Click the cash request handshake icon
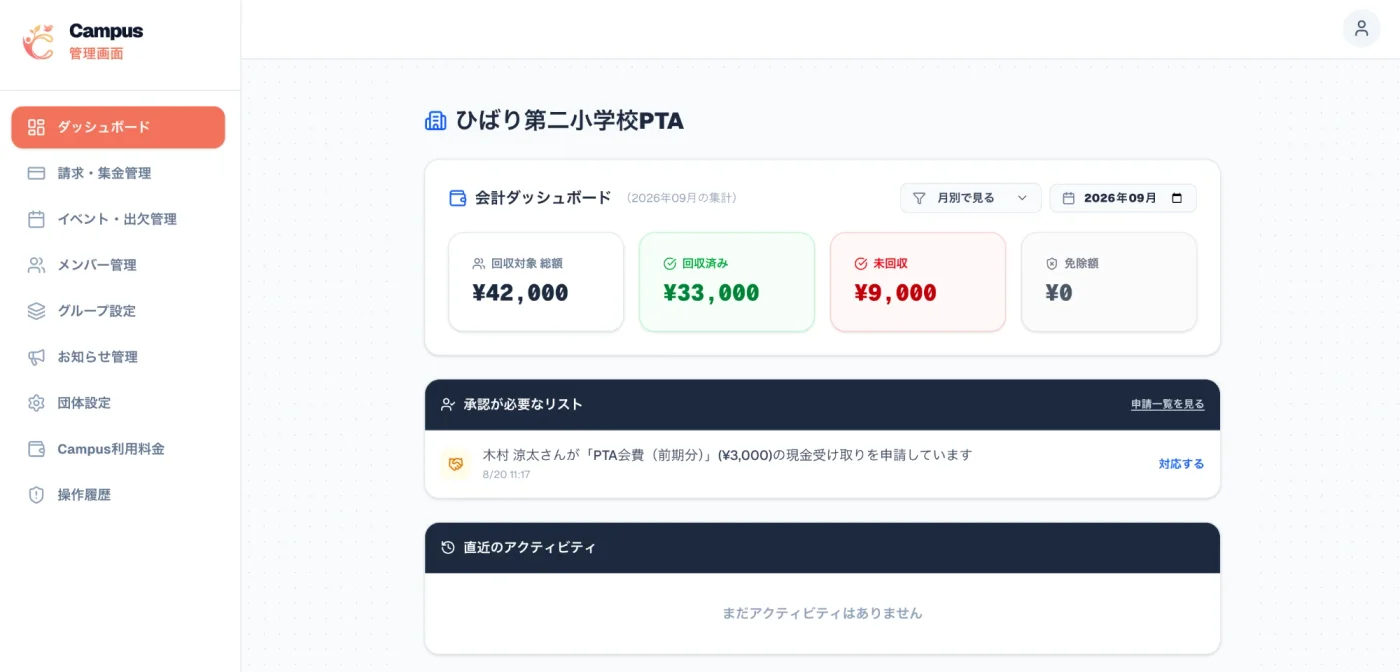This screenshot has height=672, width=1400. (x=456, y=464)
